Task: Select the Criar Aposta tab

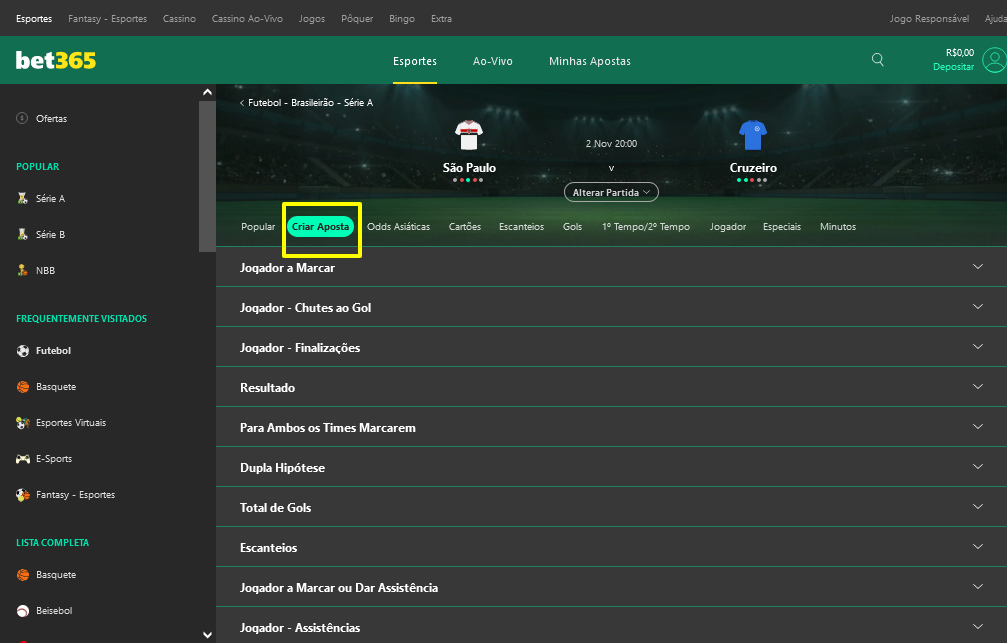Action: coord(320,227)
